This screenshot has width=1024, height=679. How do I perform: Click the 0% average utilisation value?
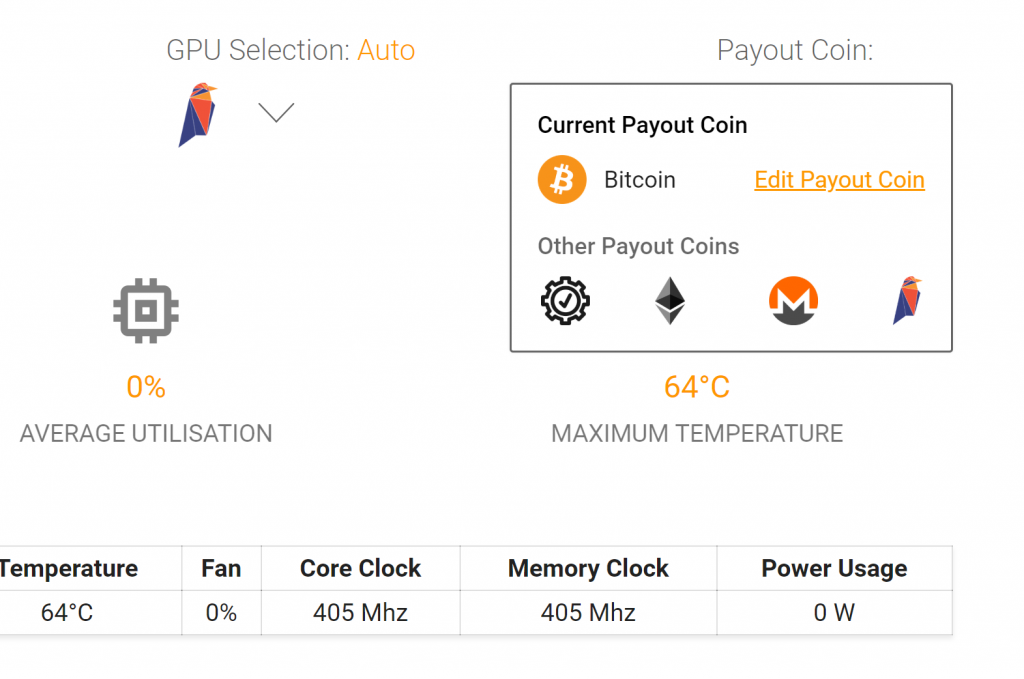[x=146, y=387]
